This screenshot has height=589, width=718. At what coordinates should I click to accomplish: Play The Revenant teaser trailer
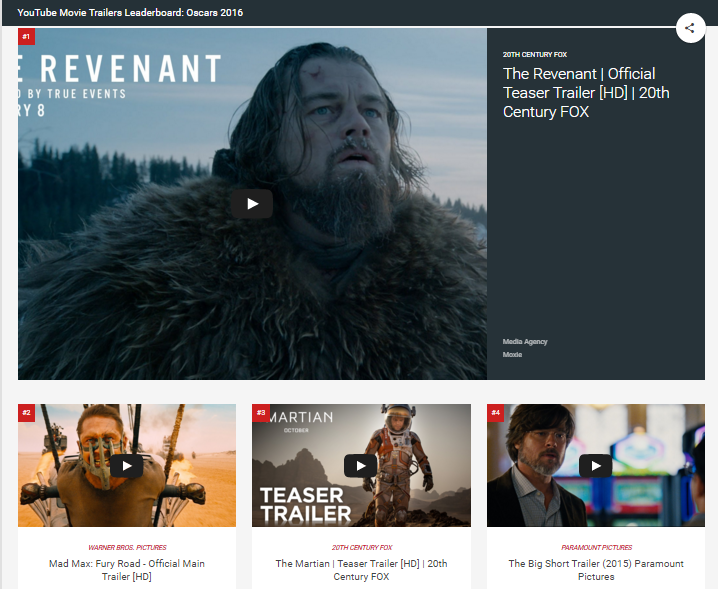[x=251, y=204]
